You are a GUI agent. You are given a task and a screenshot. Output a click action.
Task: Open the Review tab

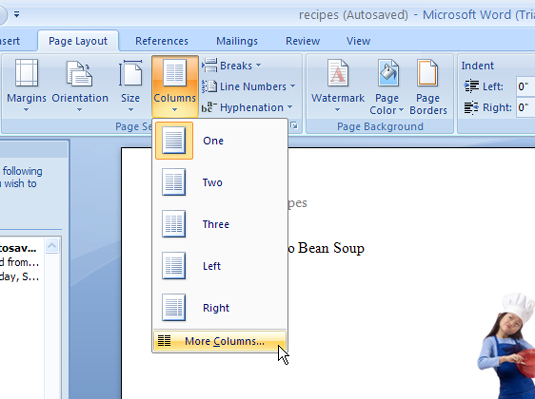[303, 41]
